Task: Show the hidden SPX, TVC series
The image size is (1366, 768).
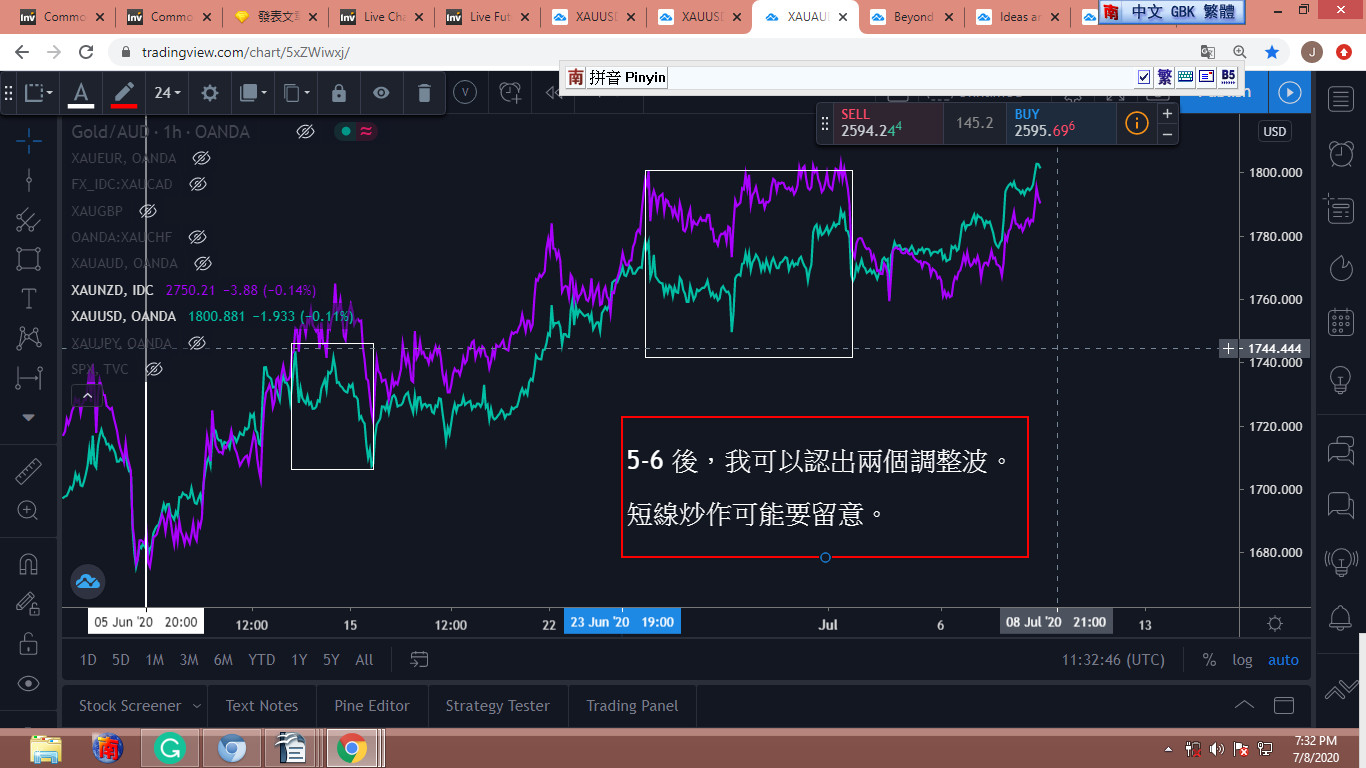Action: click(x=153, y=369)
